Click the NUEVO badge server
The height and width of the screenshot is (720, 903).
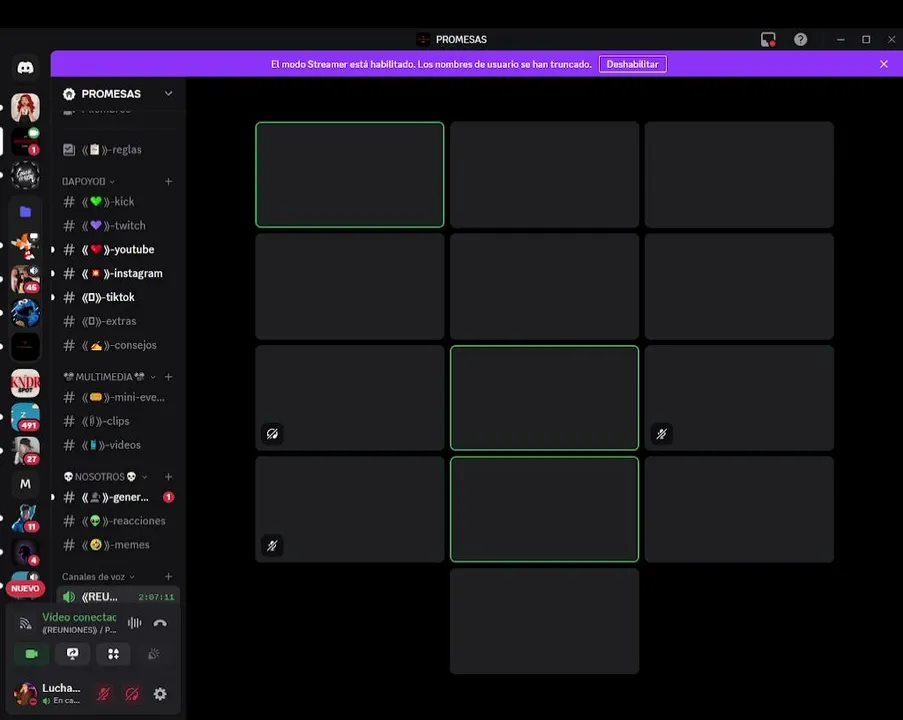(25, 588)
